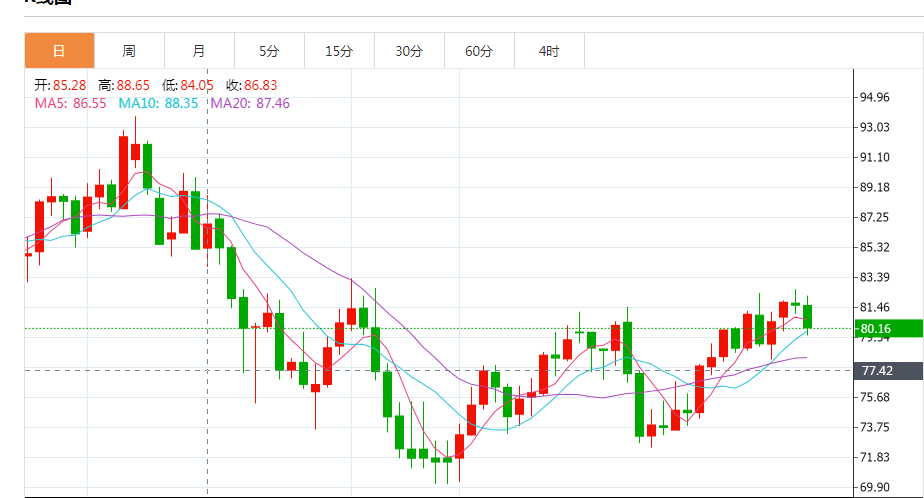Click the 94.96 label on the price axis
This screenshot has height=498, width=924.
click(874, 97)
